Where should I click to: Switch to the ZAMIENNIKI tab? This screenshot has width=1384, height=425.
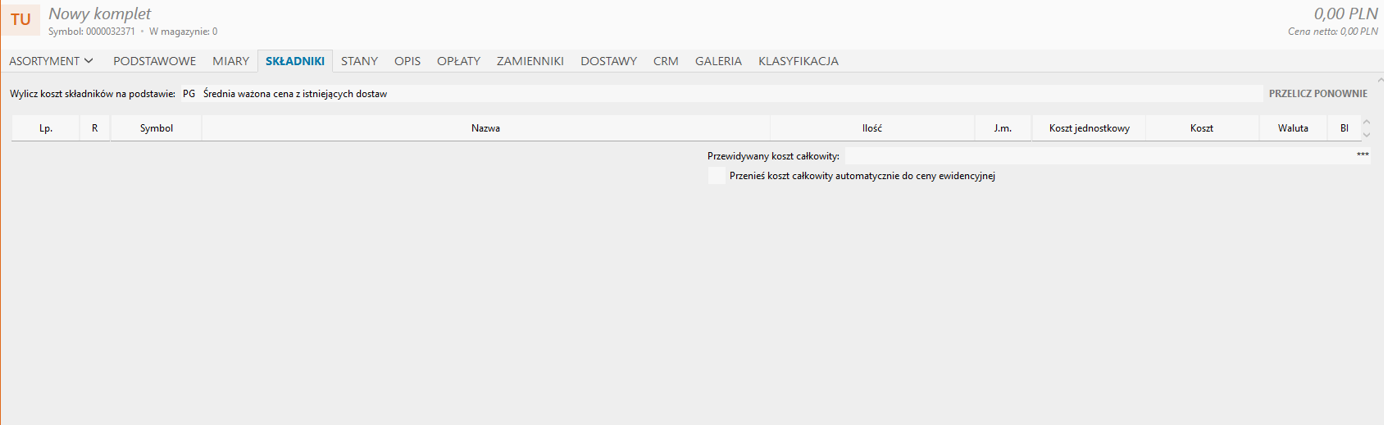point(530,61)
